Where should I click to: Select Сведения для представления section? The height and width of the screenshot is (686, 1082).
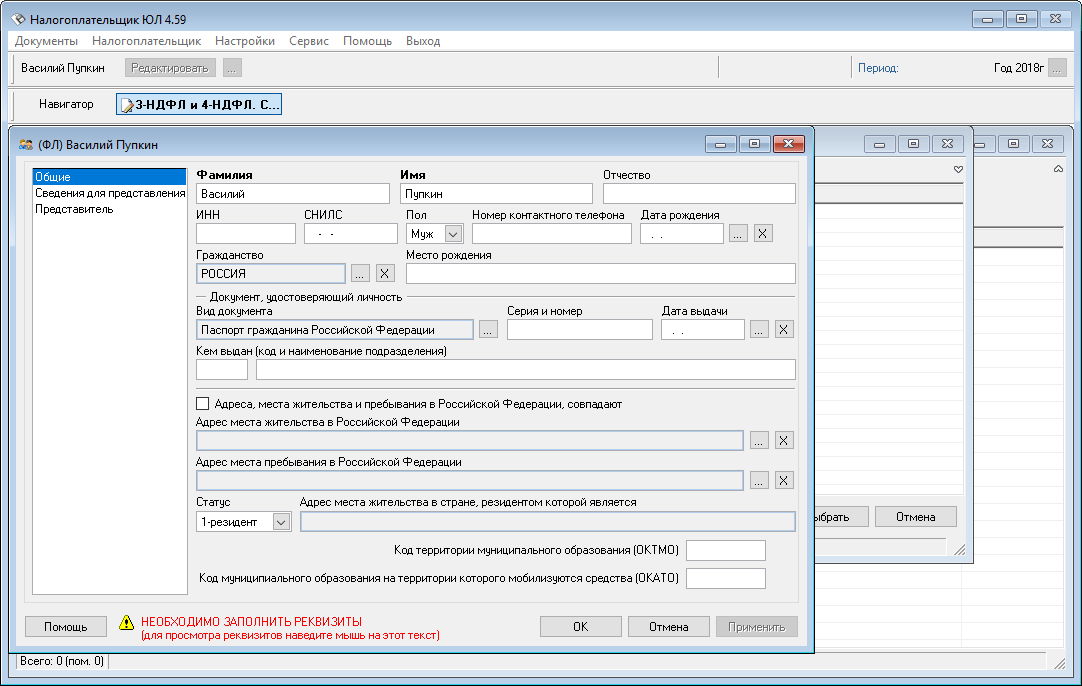(x=109, y=193)
